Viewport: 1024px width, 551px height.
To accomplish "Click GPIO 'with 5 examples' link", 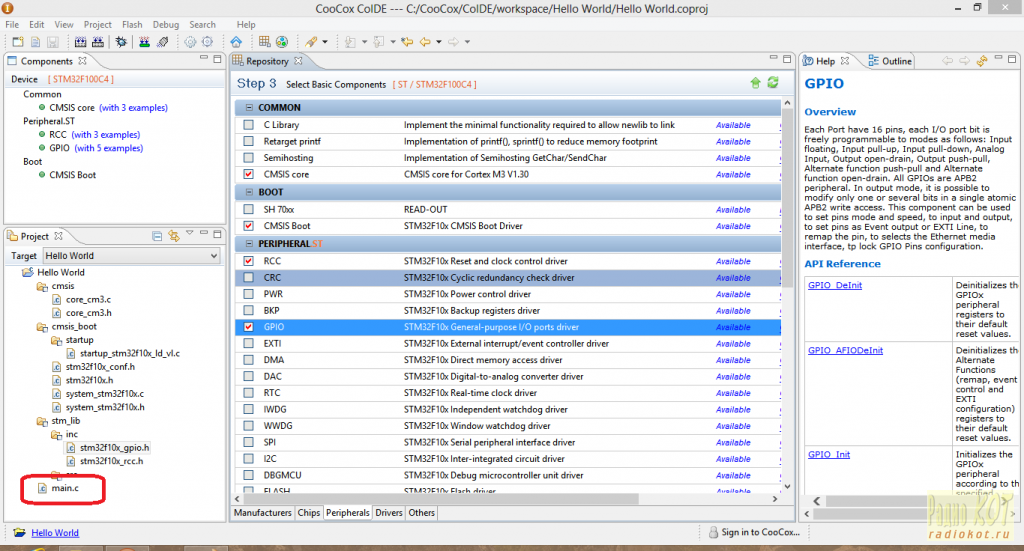I will coord(109,148).
